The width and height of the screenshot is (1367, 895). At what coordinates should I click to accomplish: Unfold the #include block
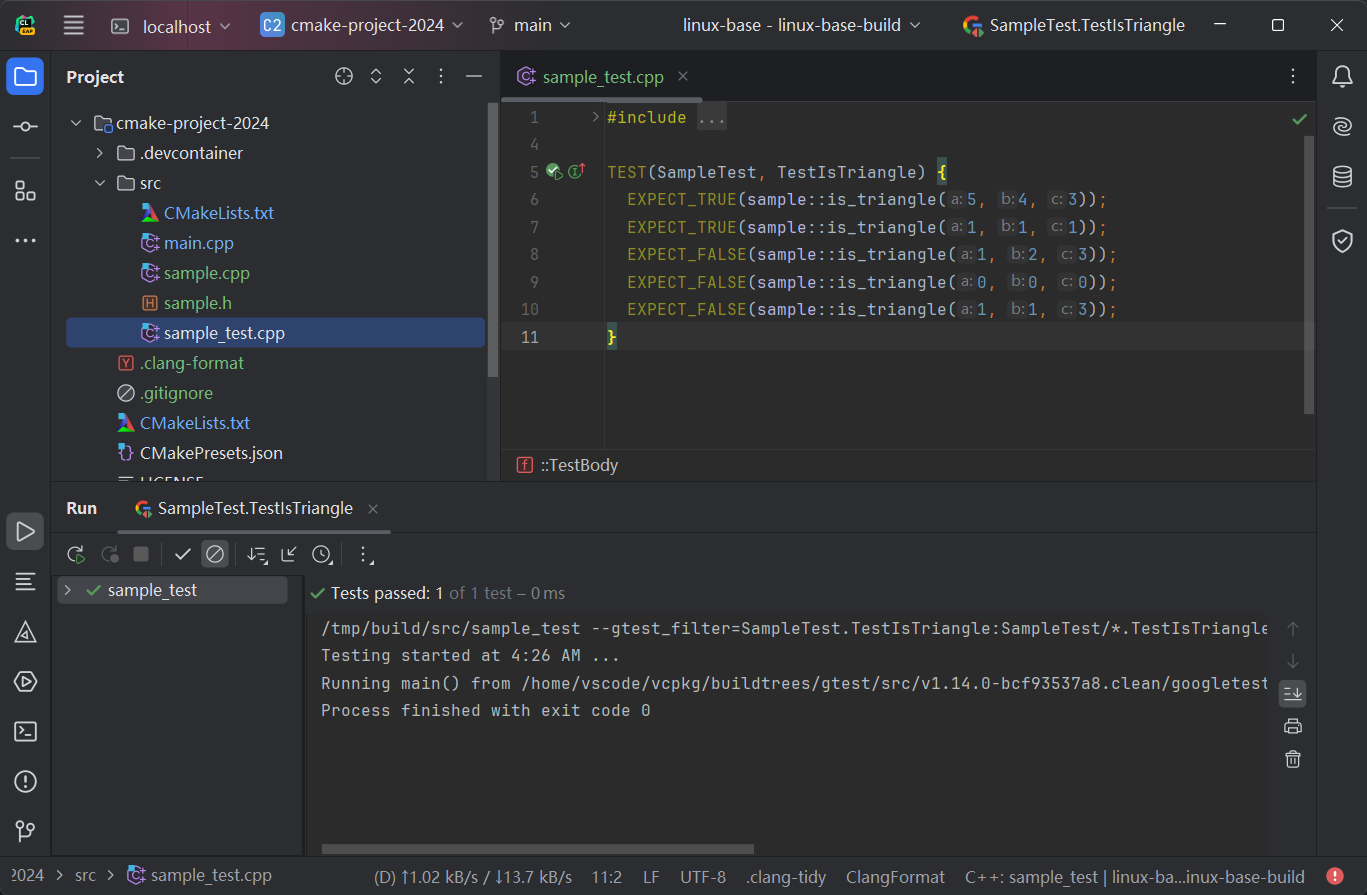click(595, 117)
